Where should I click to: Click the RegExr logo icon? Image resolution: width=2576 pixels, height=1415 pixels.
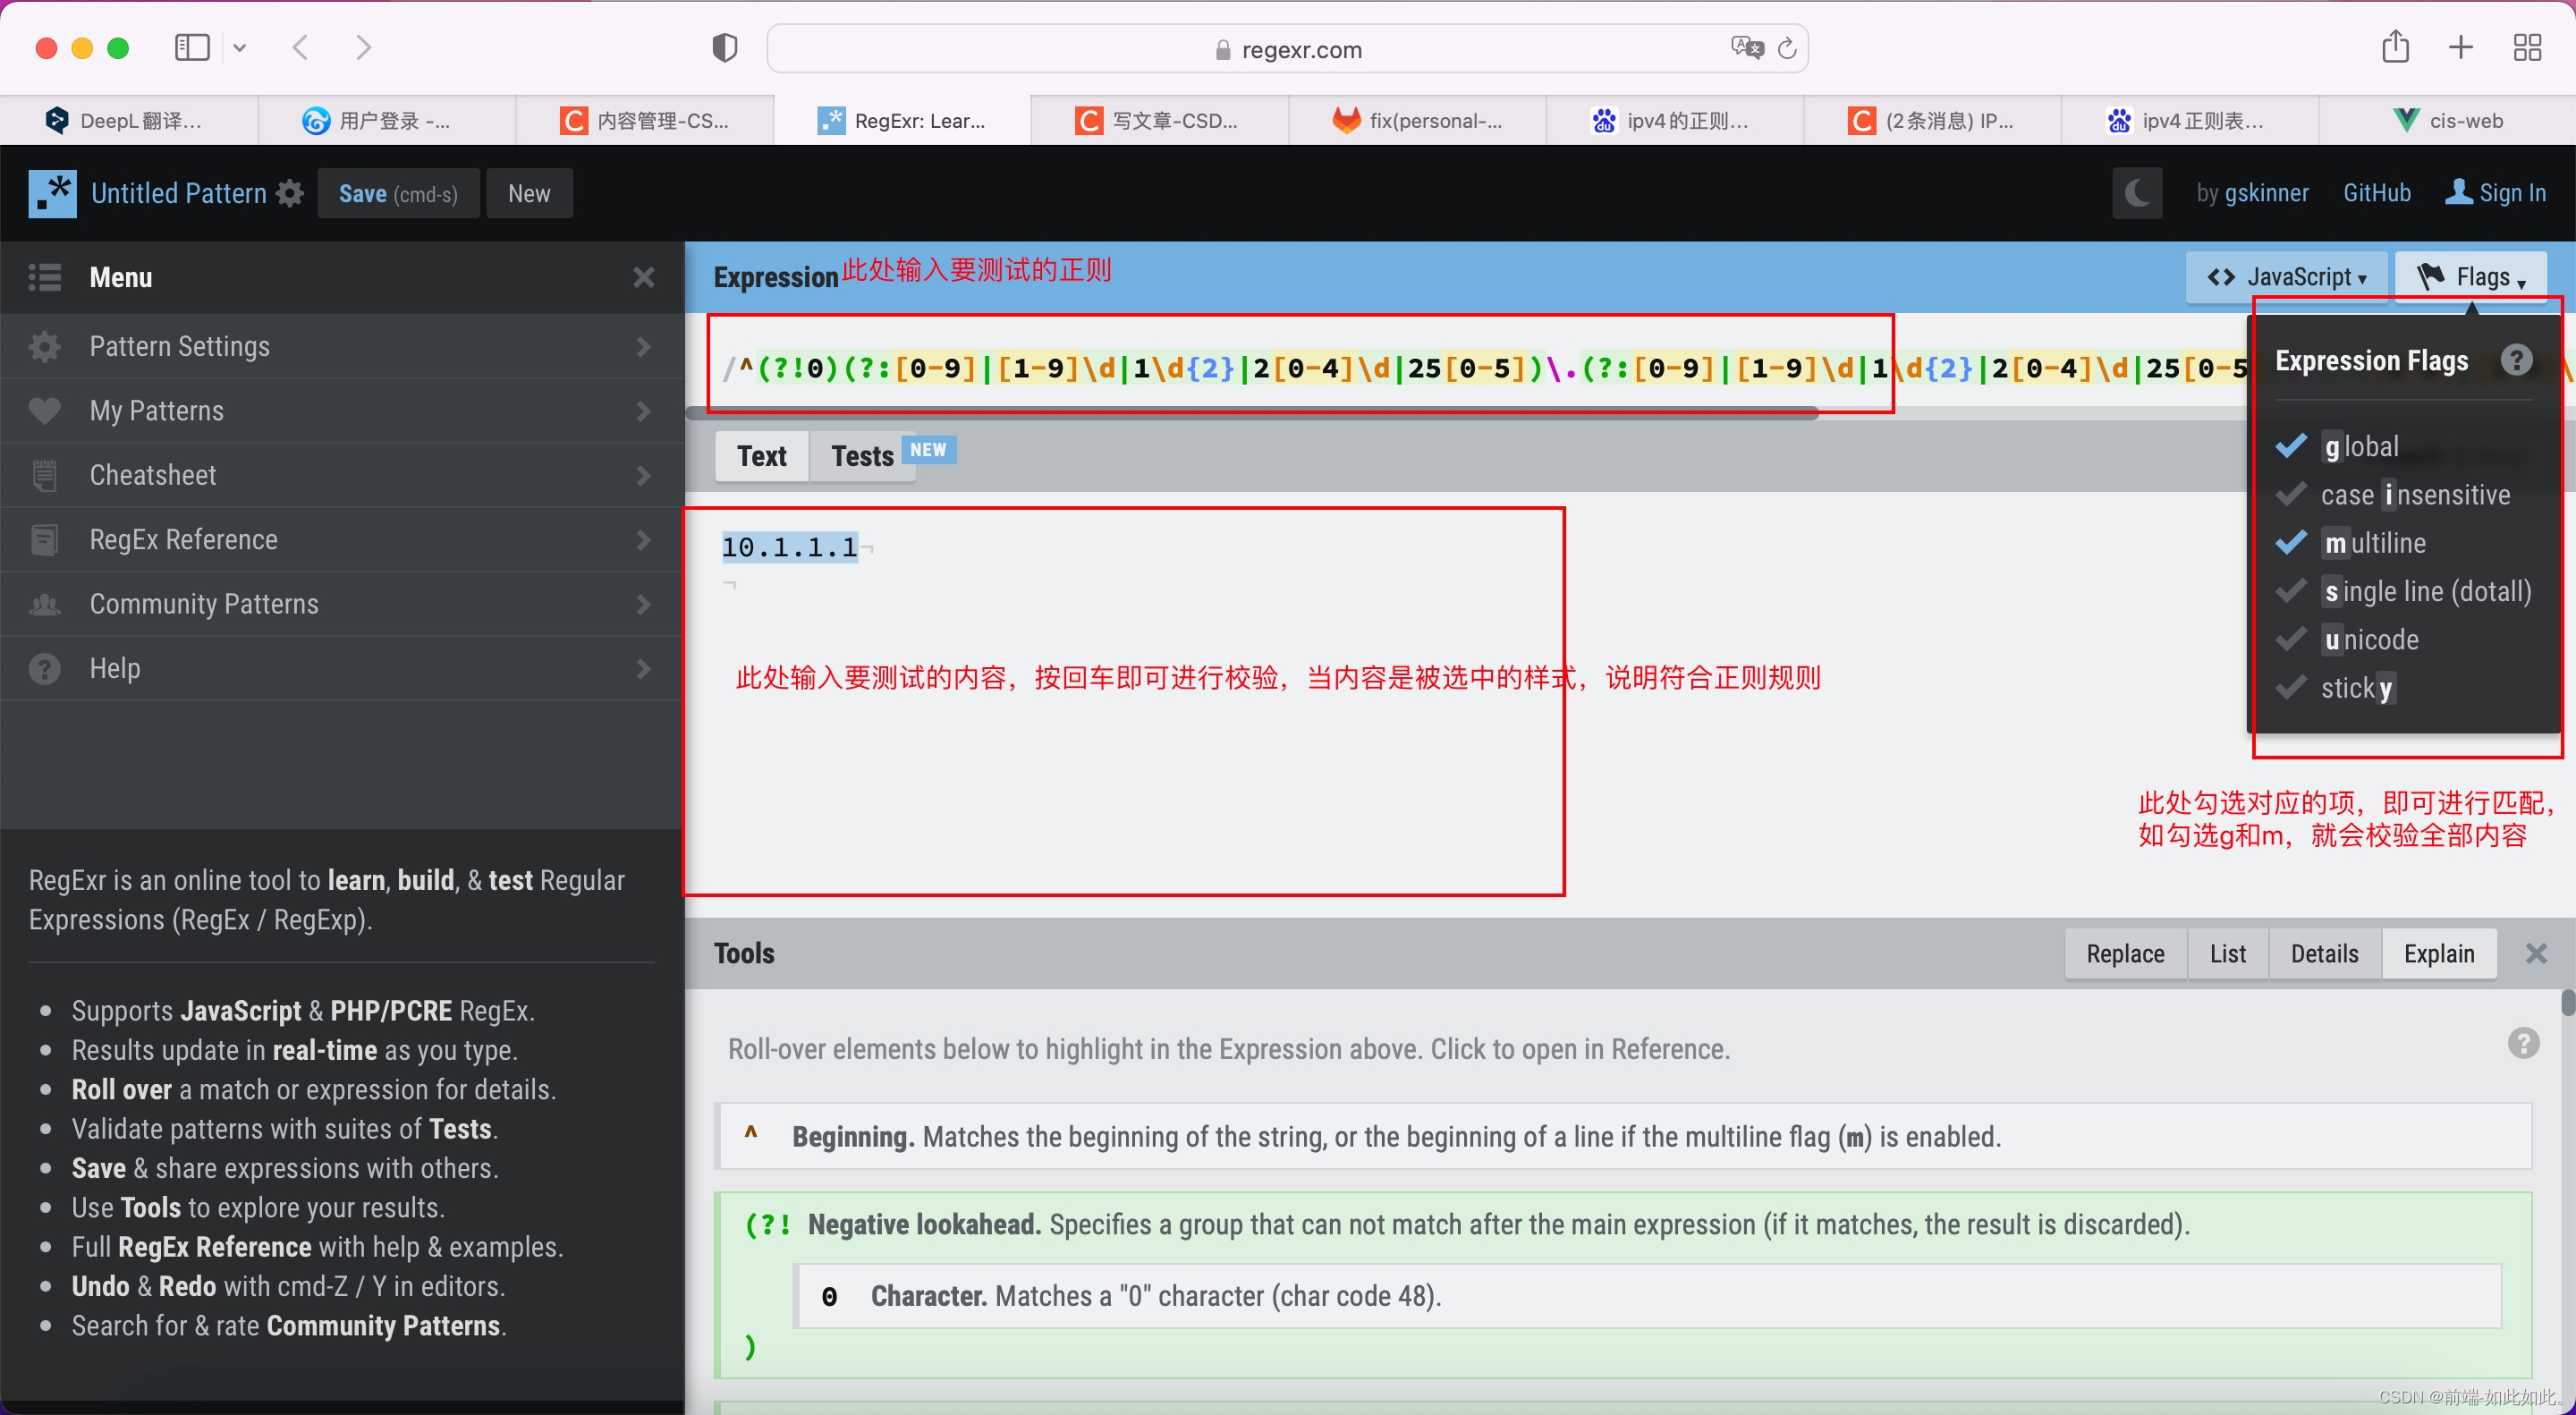point(53,192)
